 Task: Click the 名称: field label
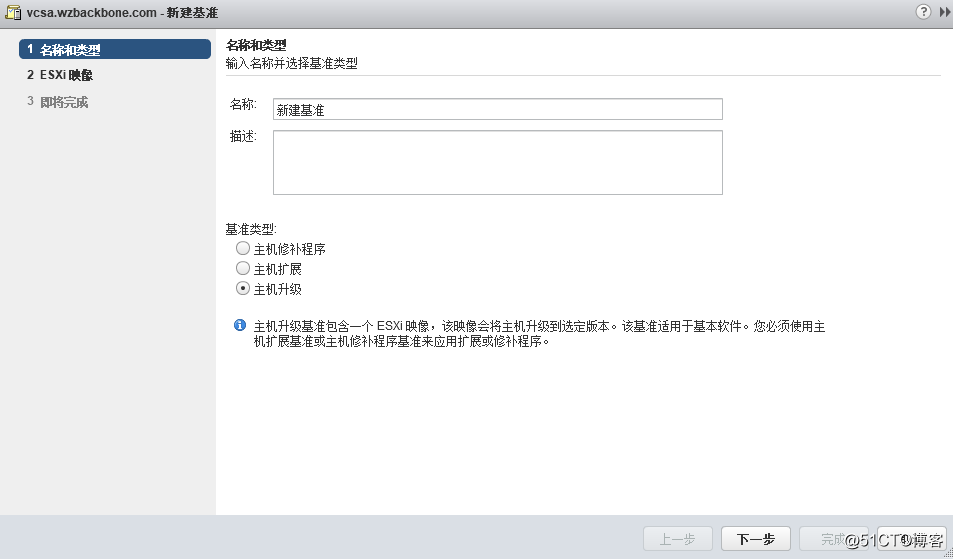point(243,105)
